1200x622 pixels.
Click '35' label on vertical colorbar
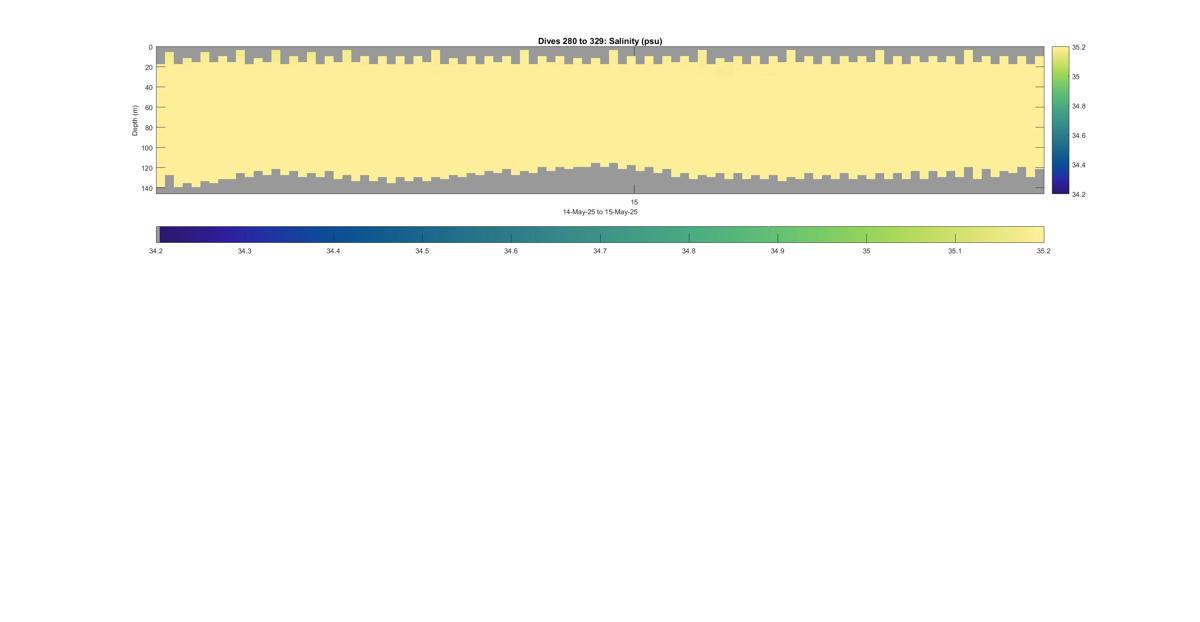pos(1076,76)
